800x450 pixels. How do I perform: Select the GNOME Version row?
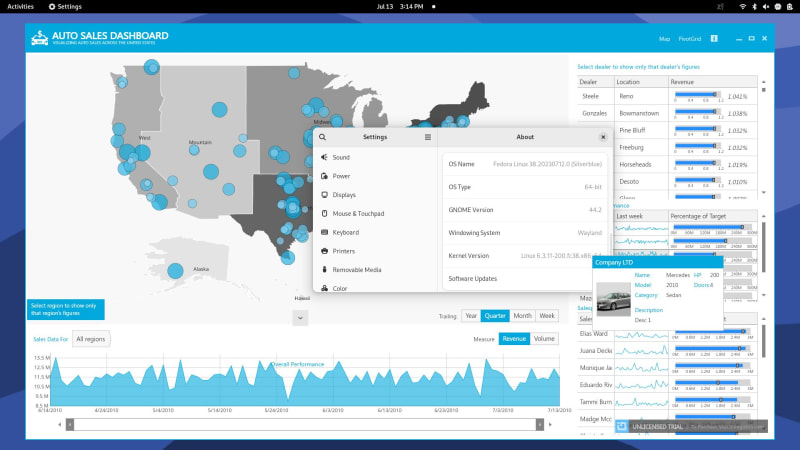coord(525,210)
